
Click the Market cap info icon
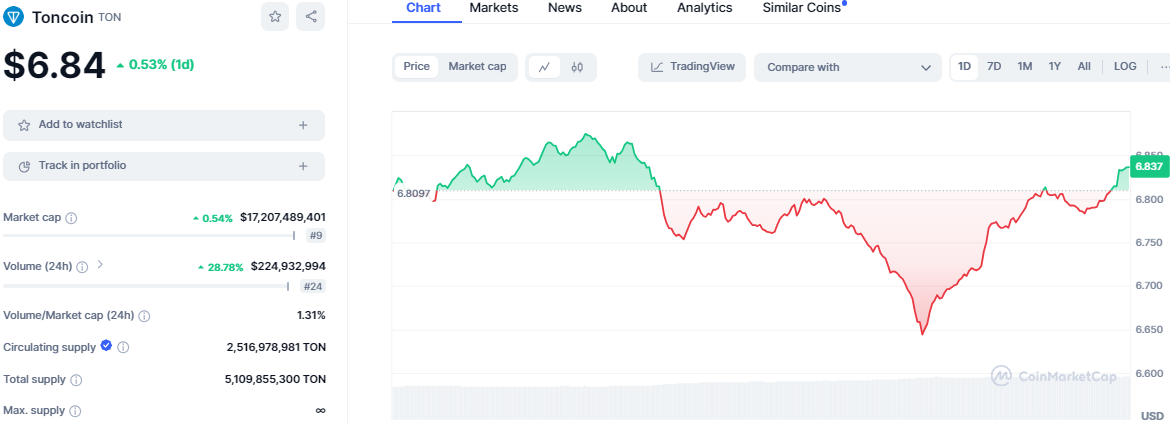tap(72, 219)
